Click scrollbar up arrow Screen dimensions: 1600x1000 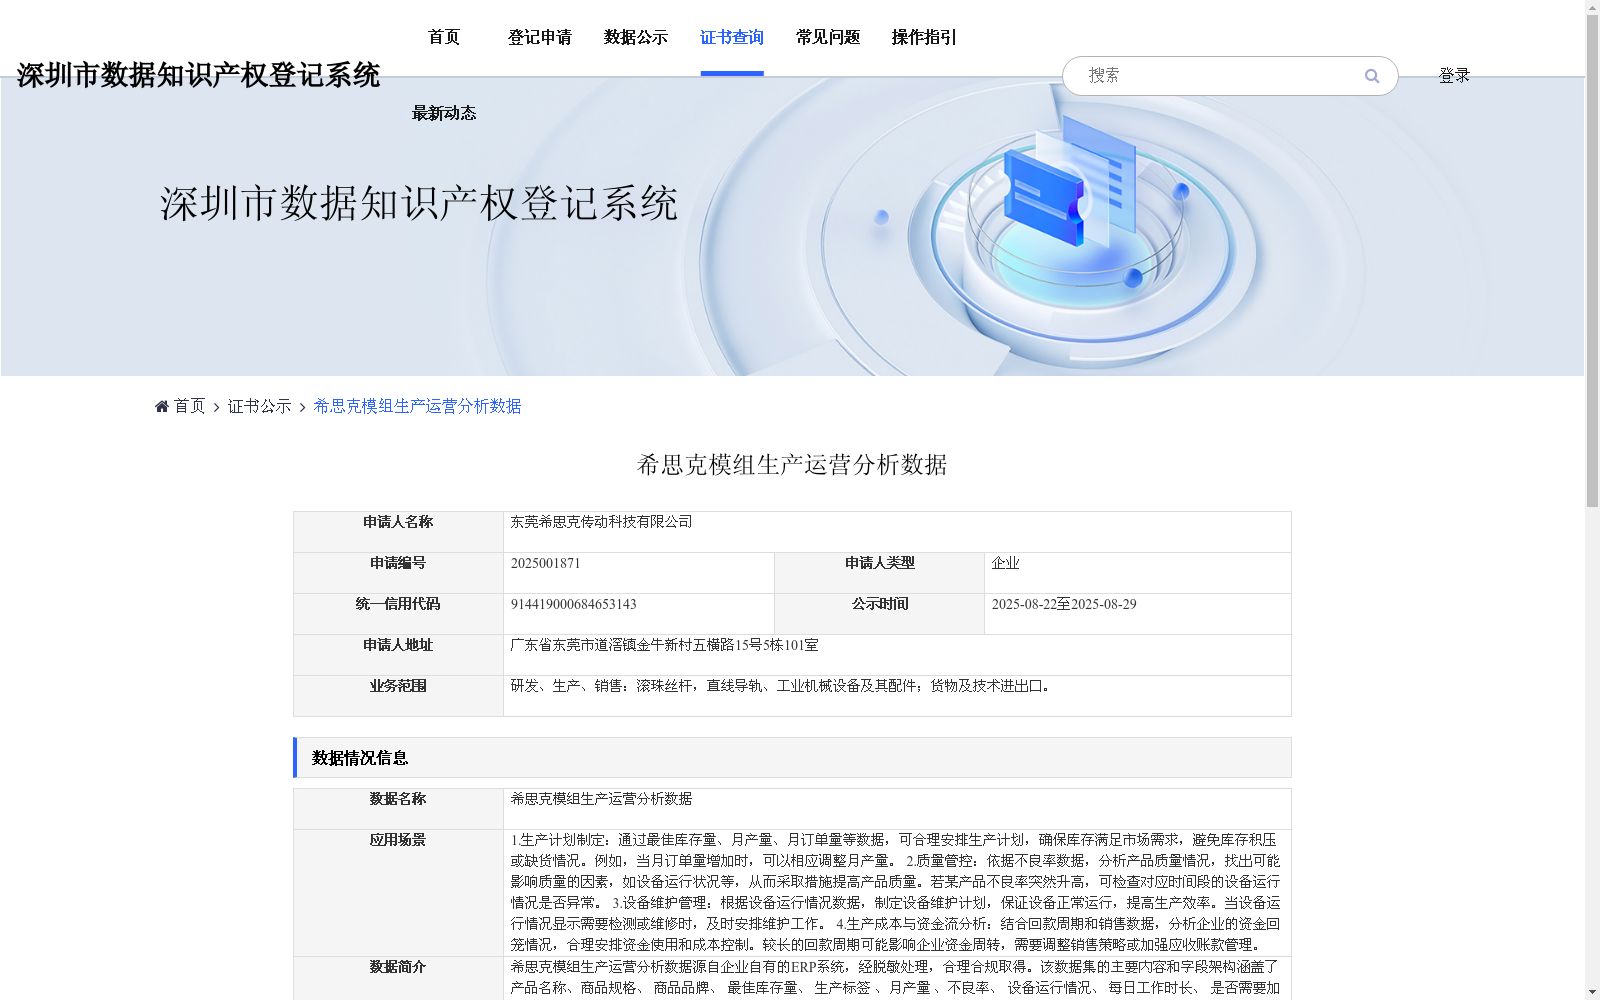pos(1592,7)
